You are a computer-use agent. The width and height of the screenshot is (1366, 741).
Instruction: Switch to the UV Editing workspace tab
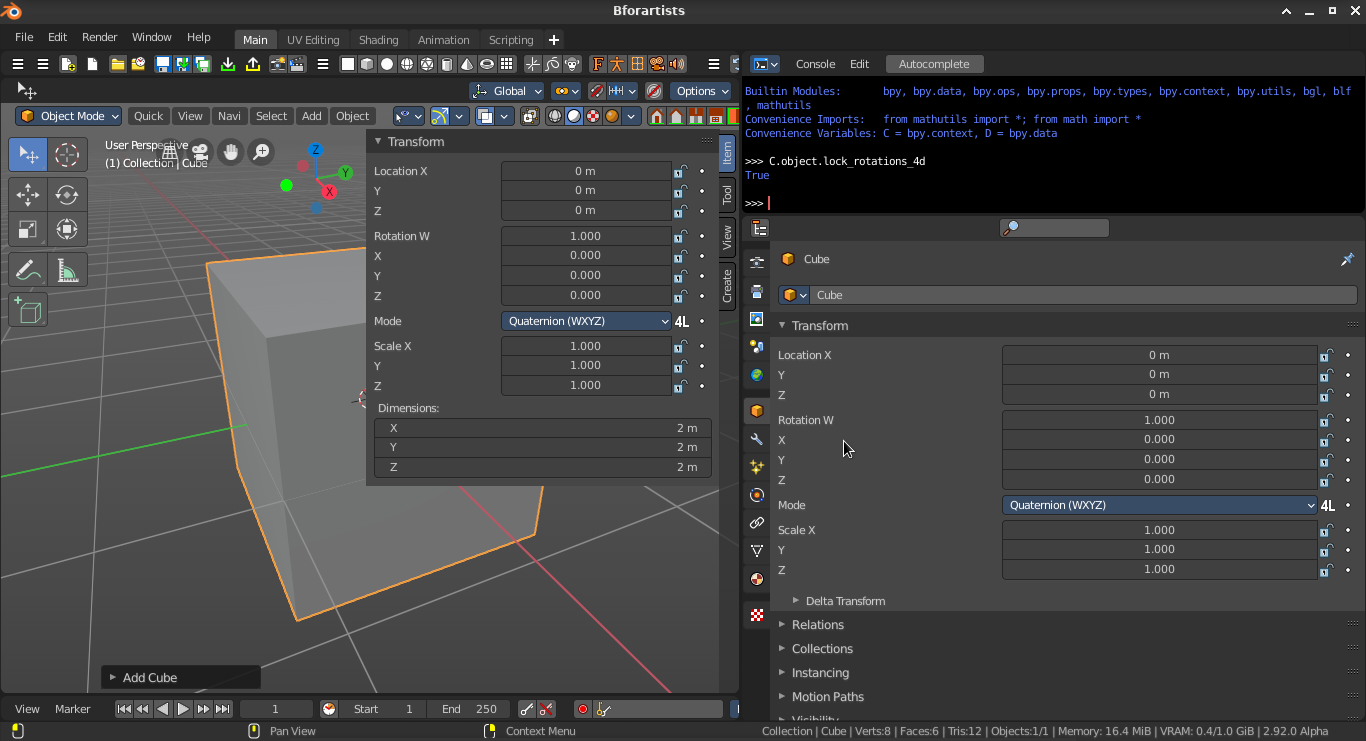pyautogui.click(x=313, y=40)
